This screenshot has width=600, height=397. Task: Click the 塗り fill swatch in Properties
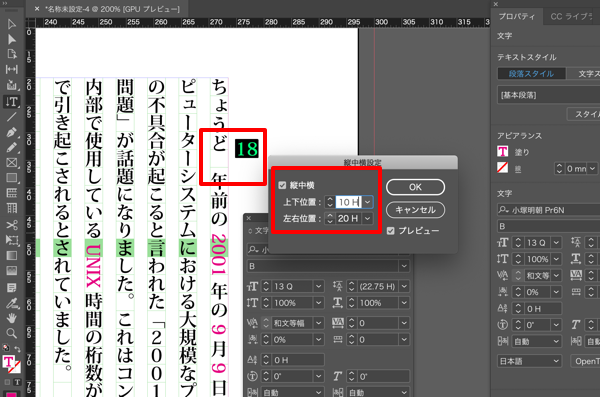pos(503,152)
